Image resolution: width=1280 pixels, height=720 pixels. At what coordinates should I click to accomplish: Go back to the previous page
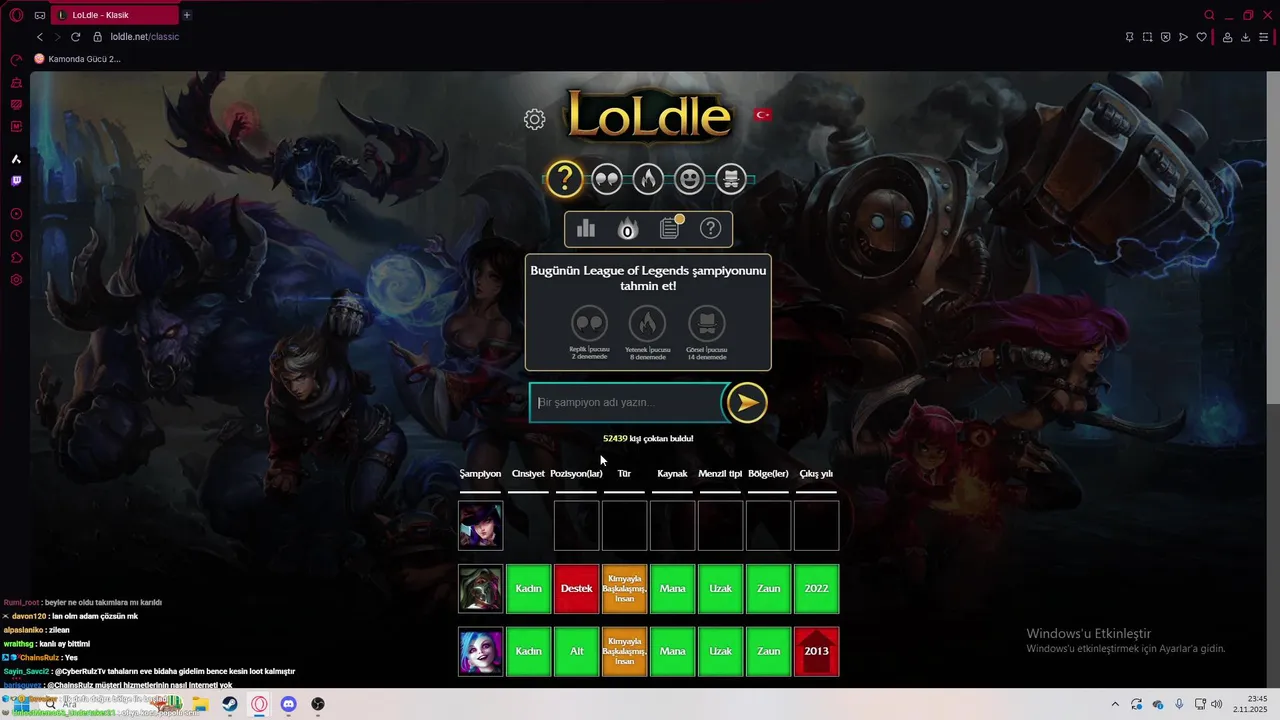coord(40,37)
